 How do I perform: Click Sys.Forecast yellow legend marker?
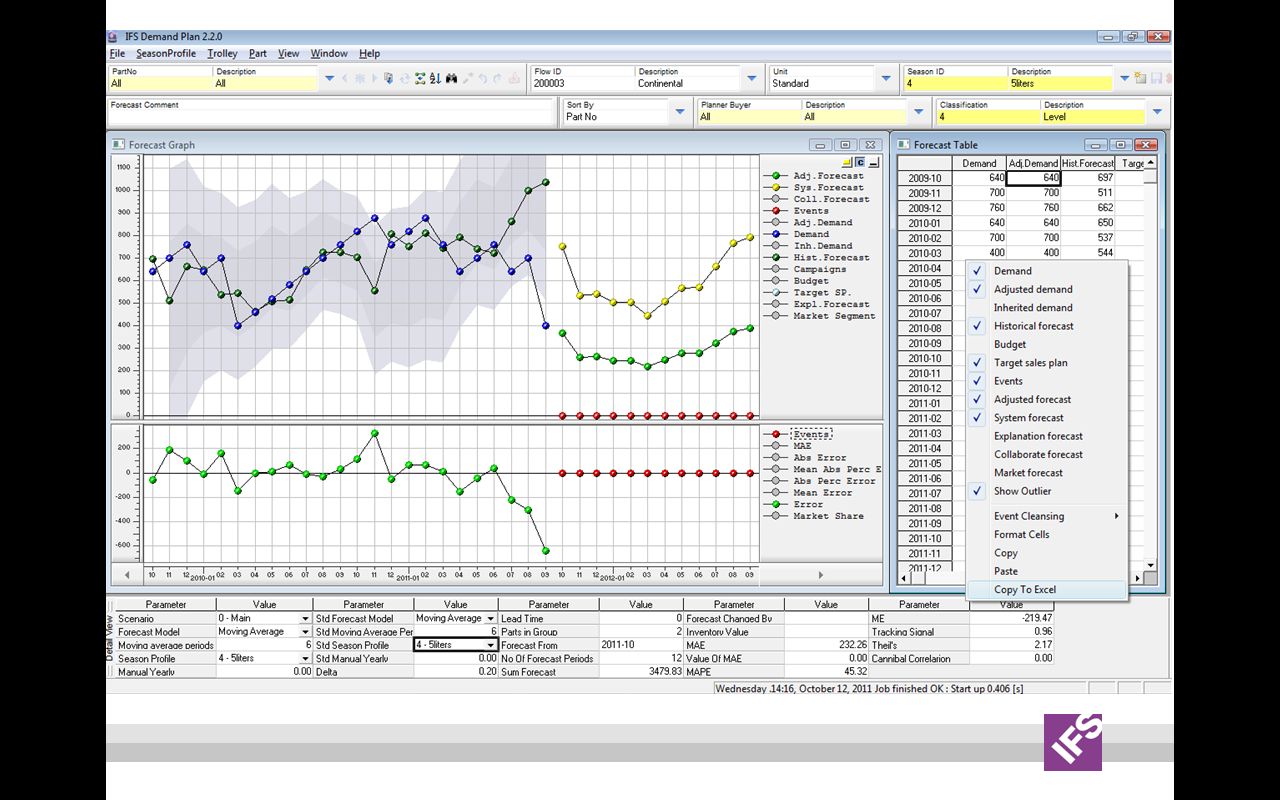[x=775, y=188]
